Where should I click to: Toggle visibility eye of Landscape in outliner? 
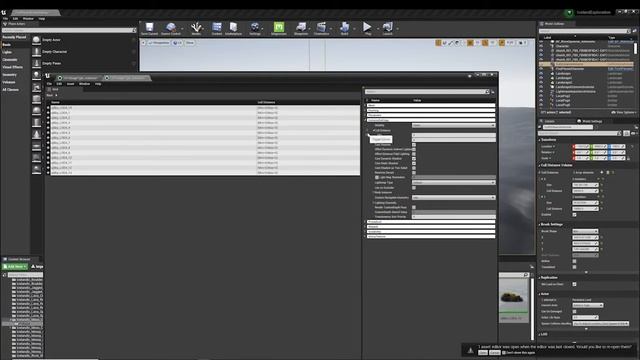pos(542,73)
